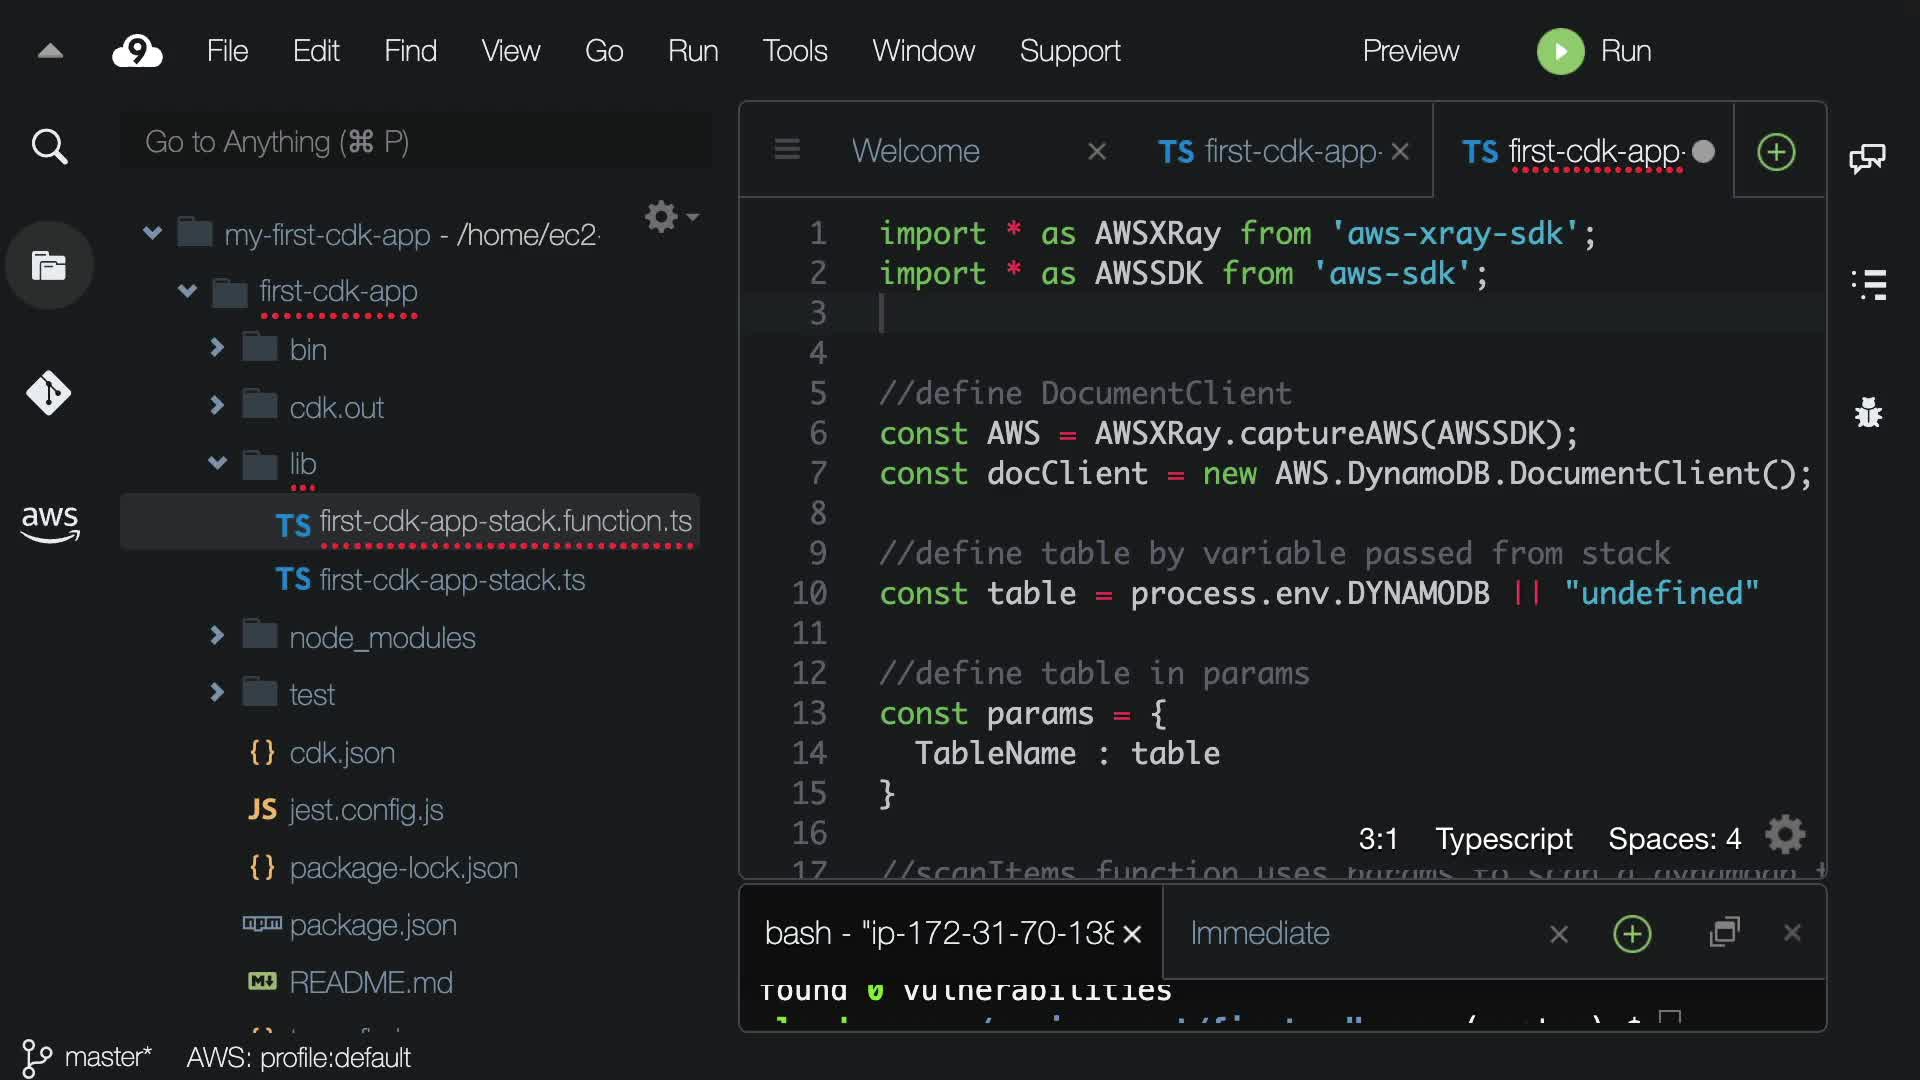Click the Preview button
Viewport: 1920px width, 1080px height.
(1410, 51)
